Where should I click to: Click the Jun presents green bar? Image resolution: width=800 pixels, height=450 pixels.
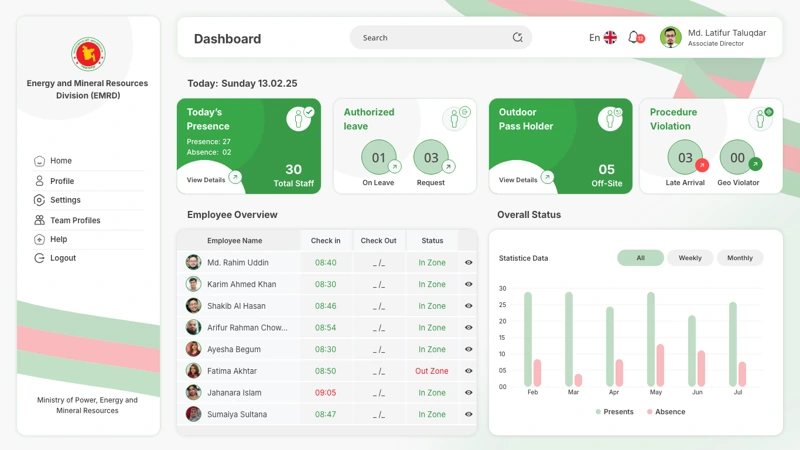tap(692, 351)
